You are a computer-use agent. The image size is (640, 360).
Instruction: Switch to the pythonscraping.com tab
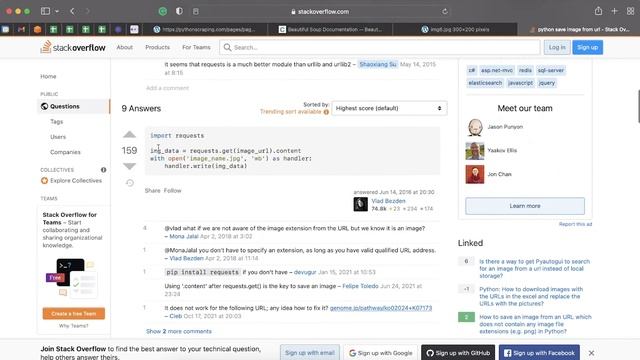coord(204,29)
